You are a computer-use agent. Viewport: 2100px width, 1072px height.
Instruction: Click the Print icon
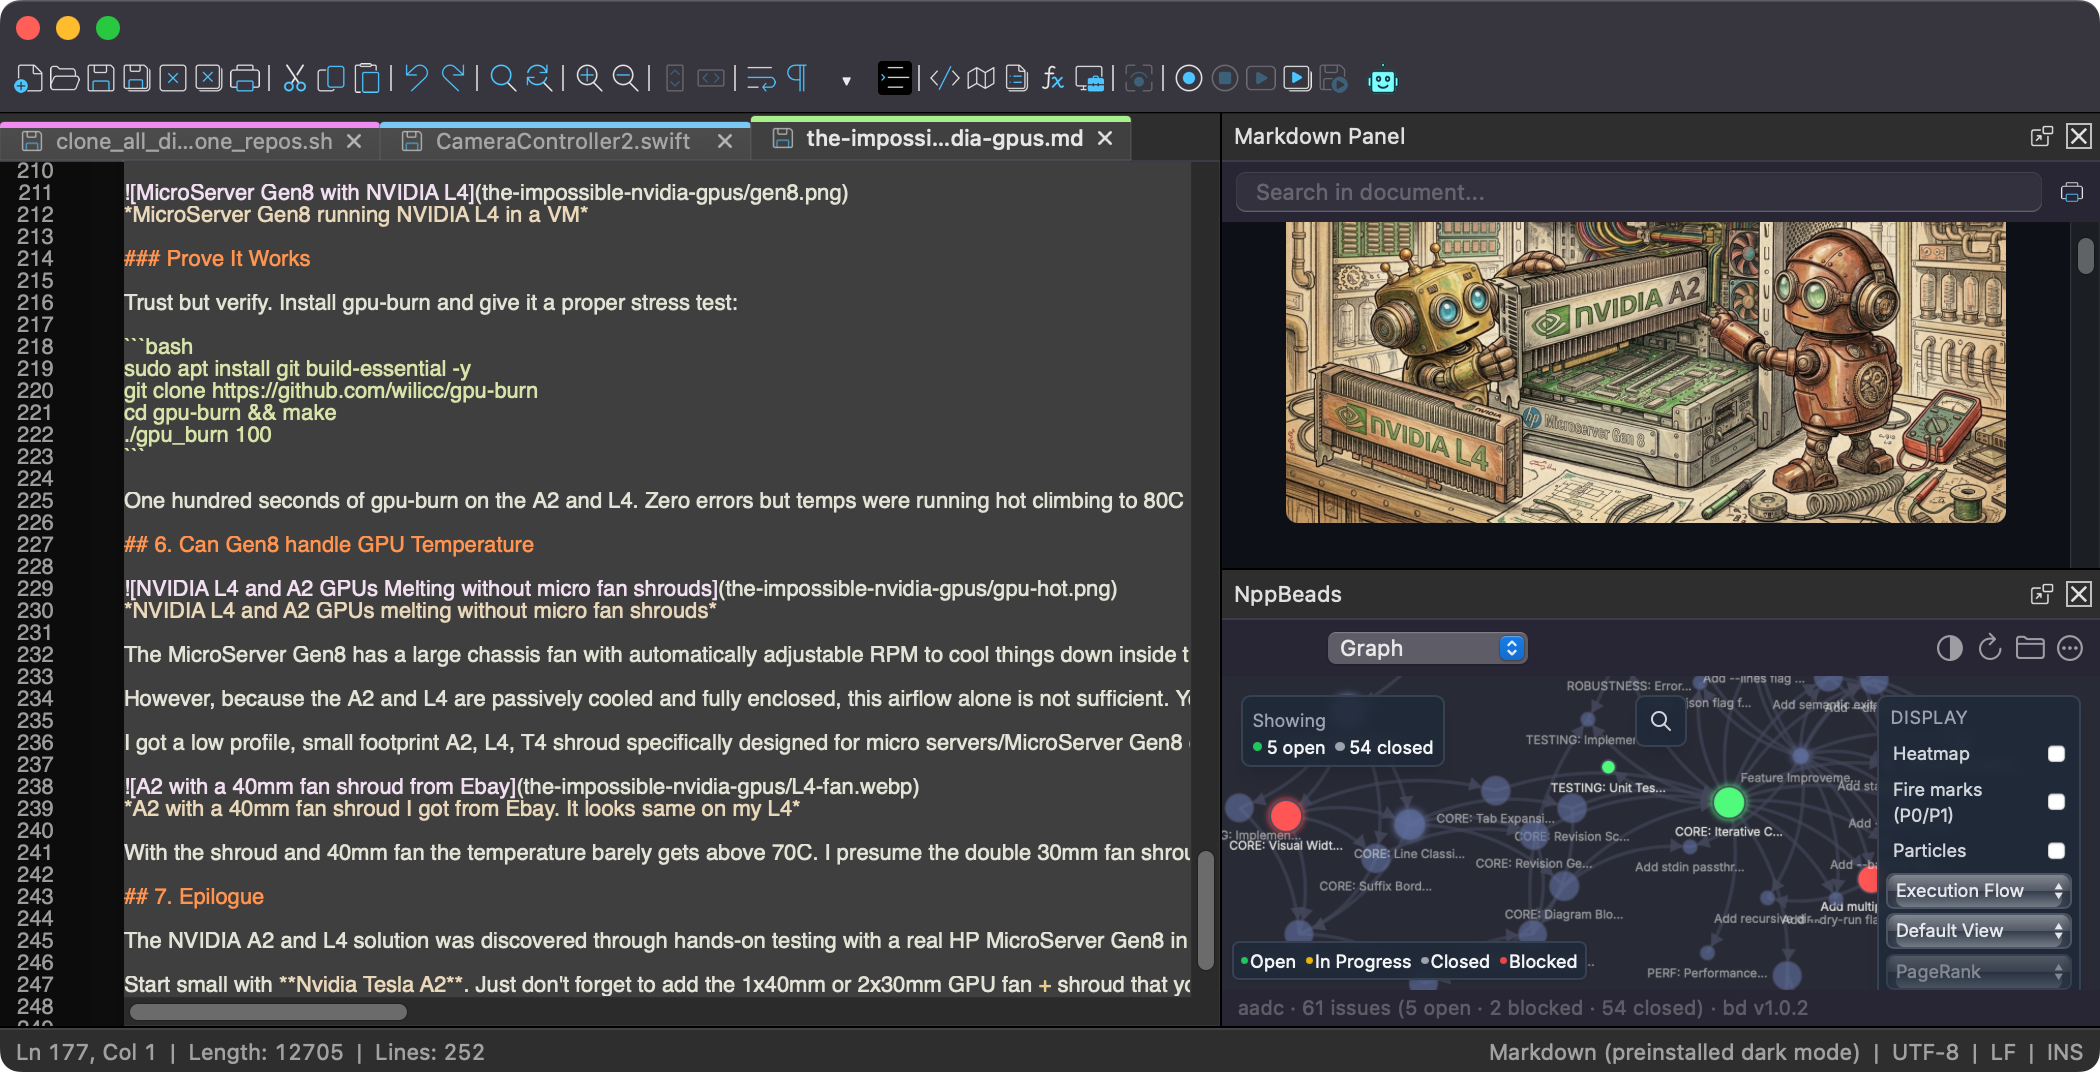pos(244,78)
